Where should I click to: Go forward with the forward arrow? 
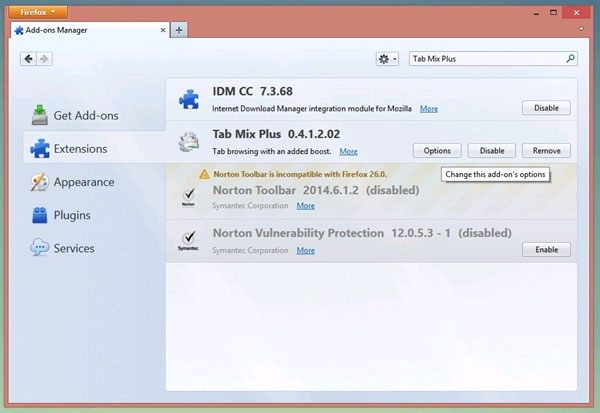(x=44, y=59)
